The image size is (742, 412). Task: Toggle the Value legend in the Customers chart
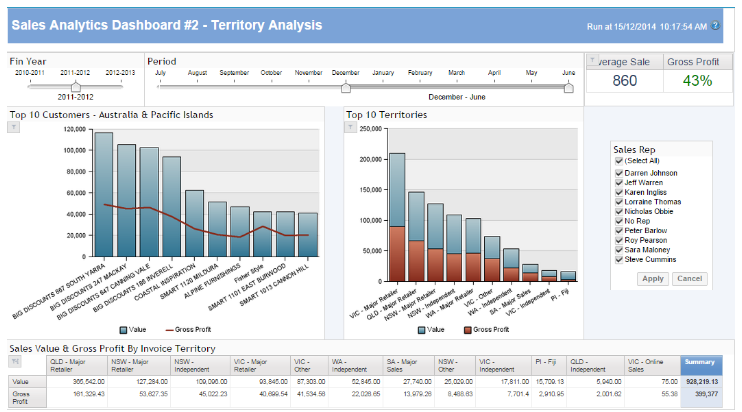(133, 330)
